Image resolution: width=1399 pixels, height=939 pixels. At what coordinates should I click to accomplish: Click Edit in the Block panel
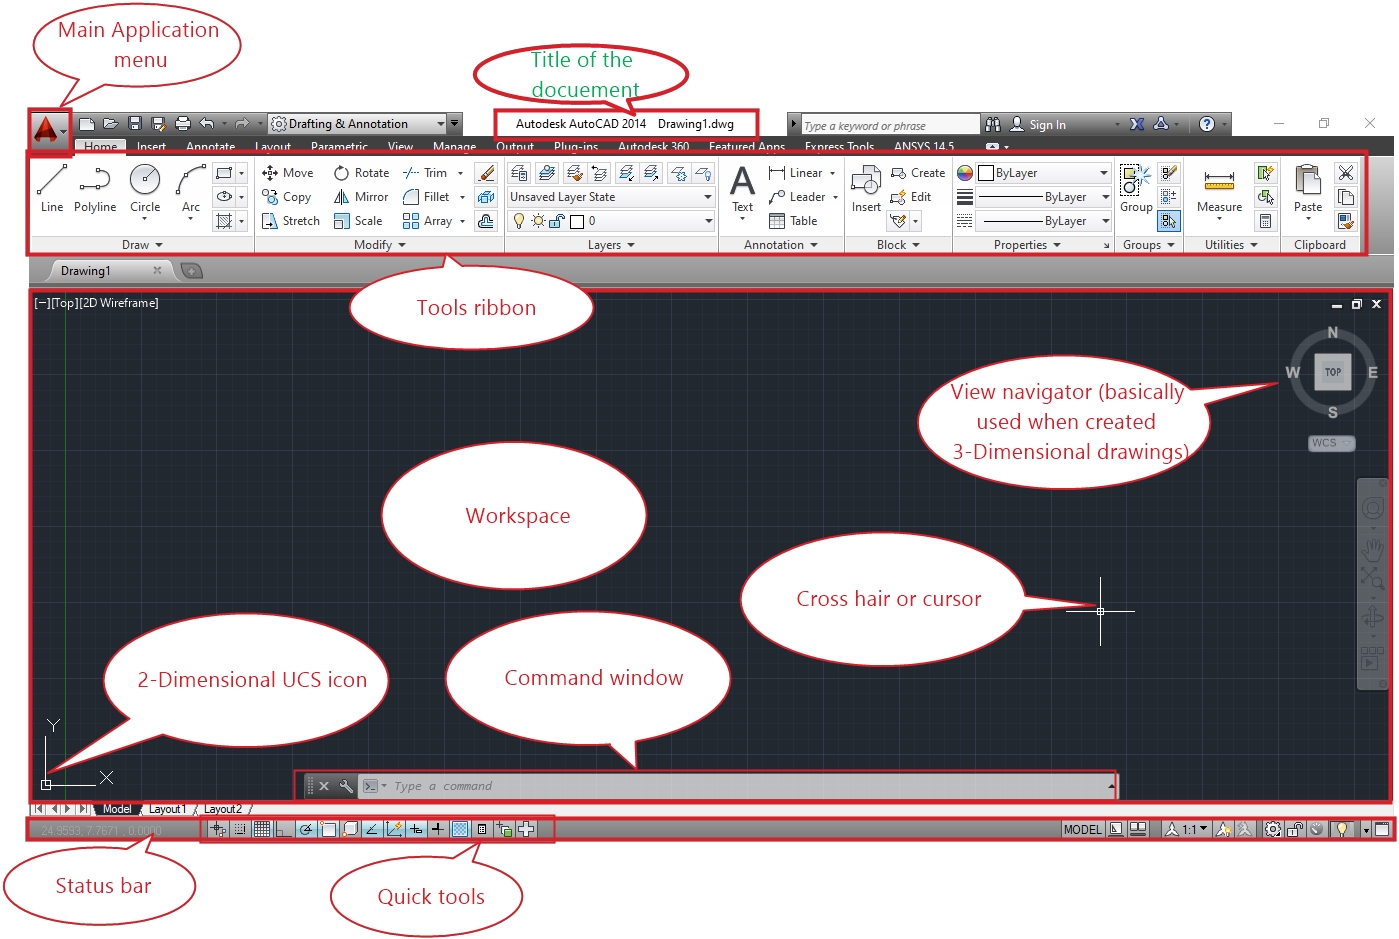click(911, 197)
